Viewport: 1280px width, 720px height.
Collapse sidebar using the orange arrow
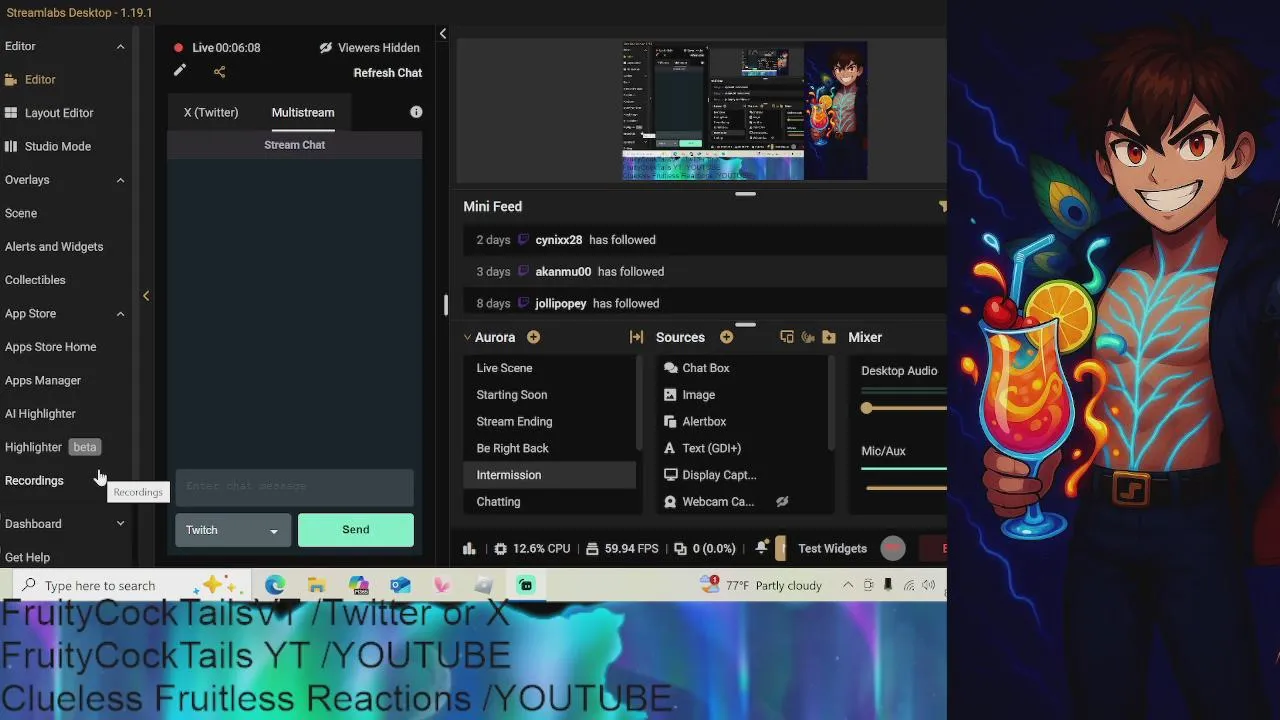(146, 296)
